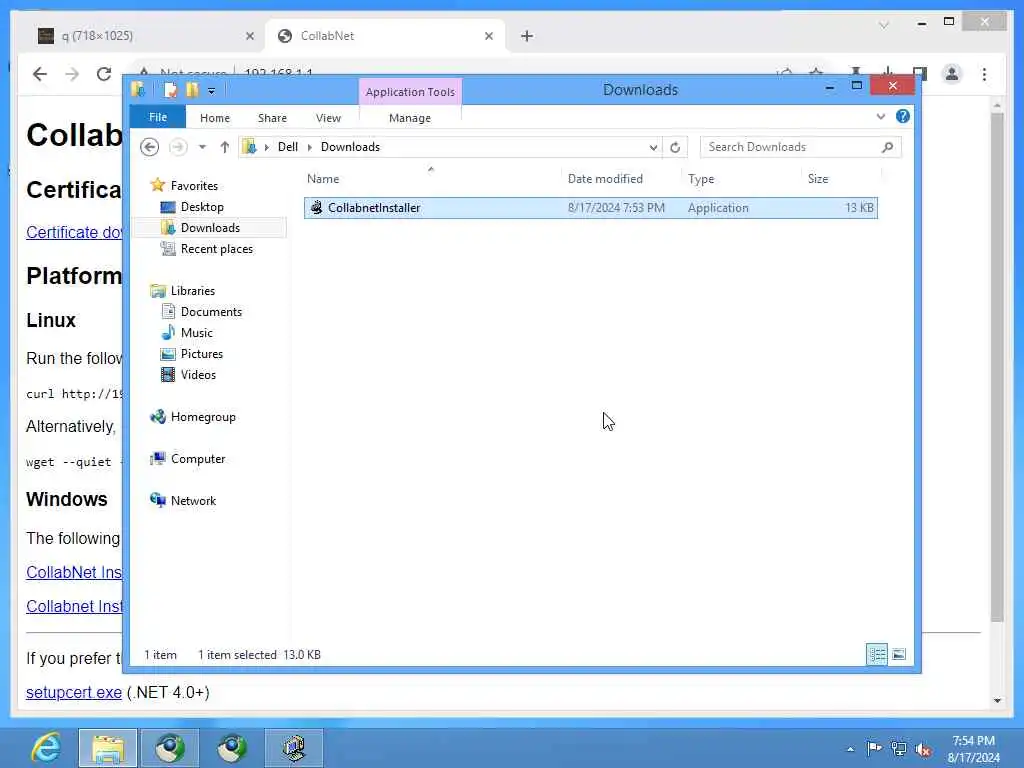Click the Properties quick access toolbar icon
This screenshot has height=768, width=1024.
tap(170, 89)
